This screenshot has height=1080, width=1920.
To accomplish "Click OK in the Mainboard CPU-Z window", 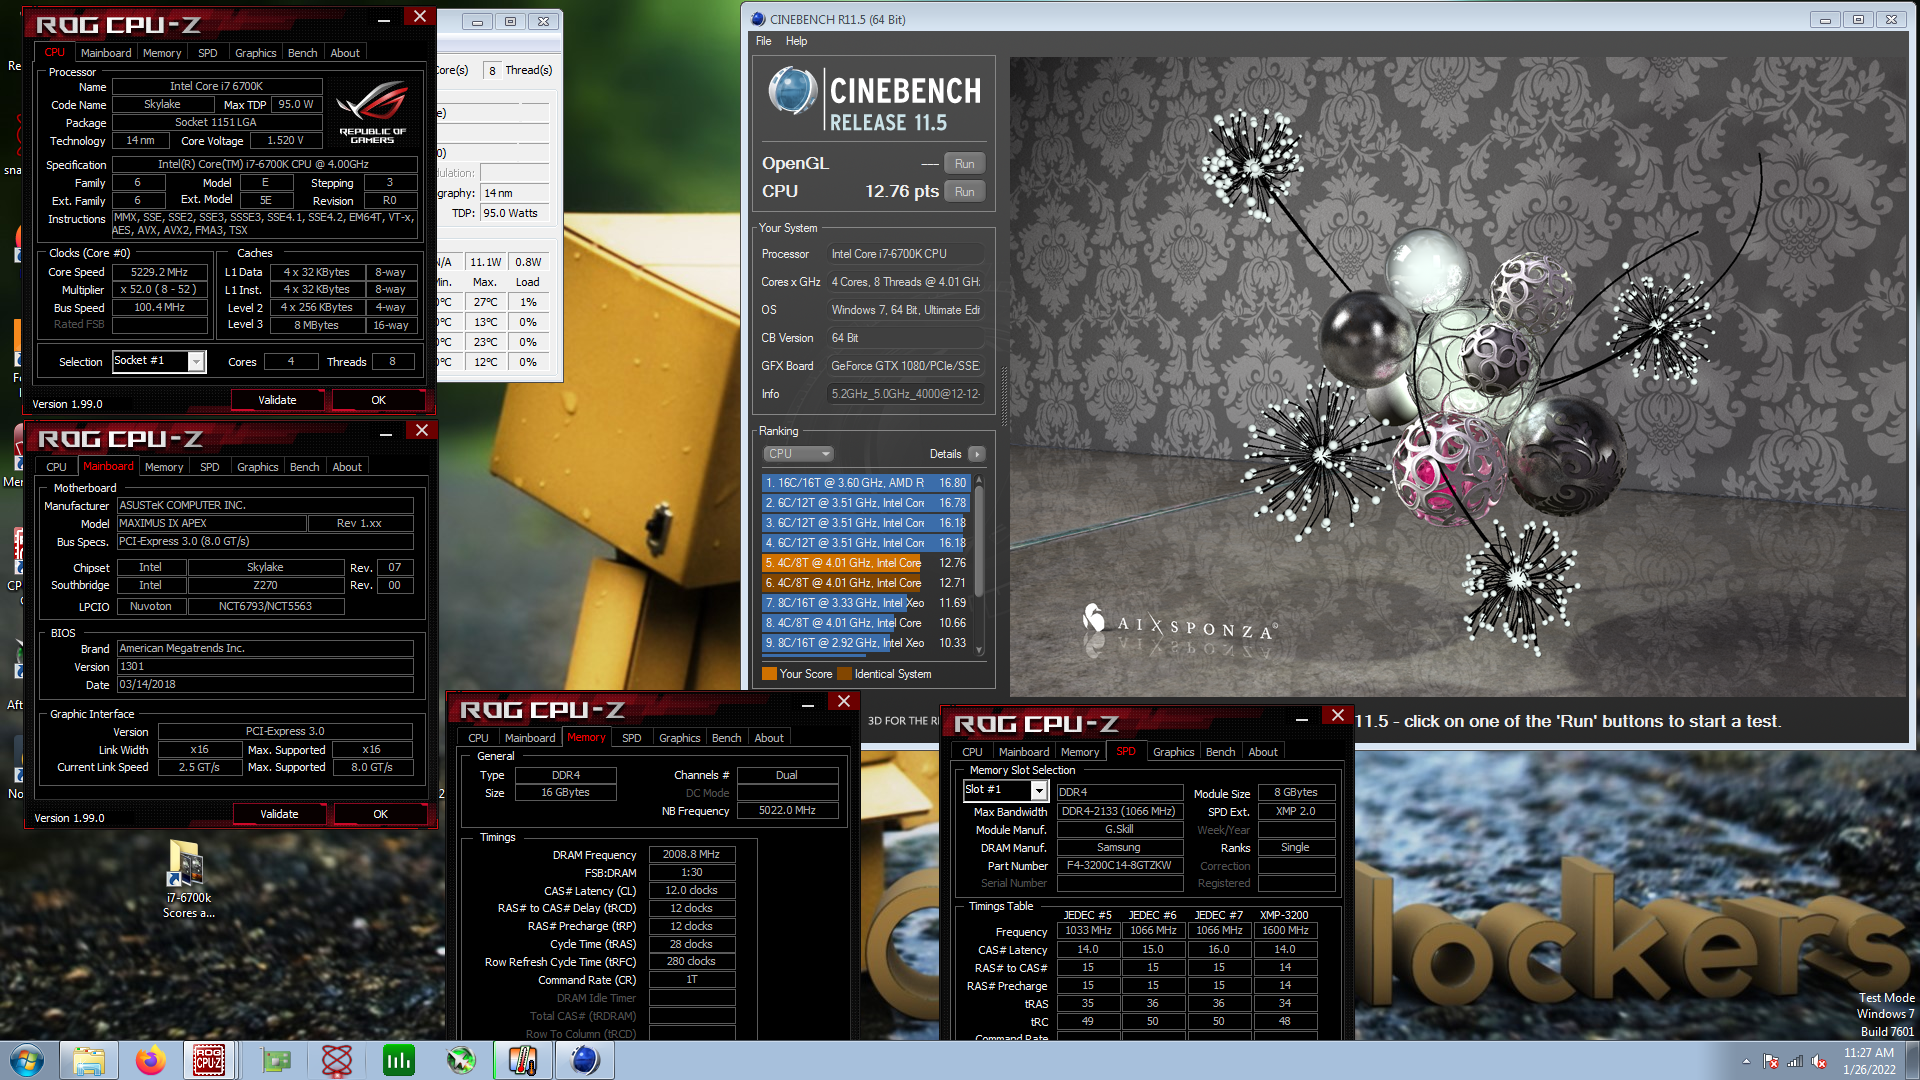I will 380,814.
